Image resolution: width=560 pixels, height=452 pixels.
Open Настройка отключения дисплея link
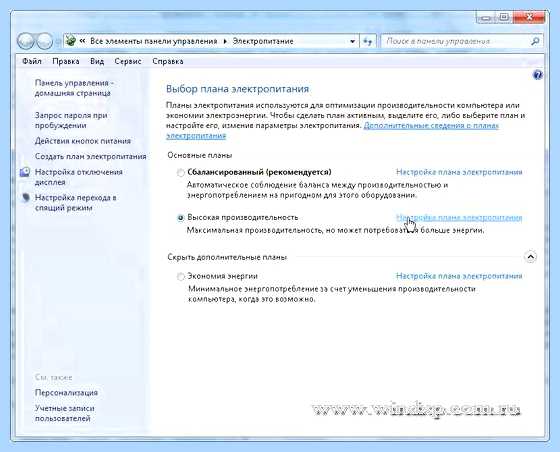[79, 177]
